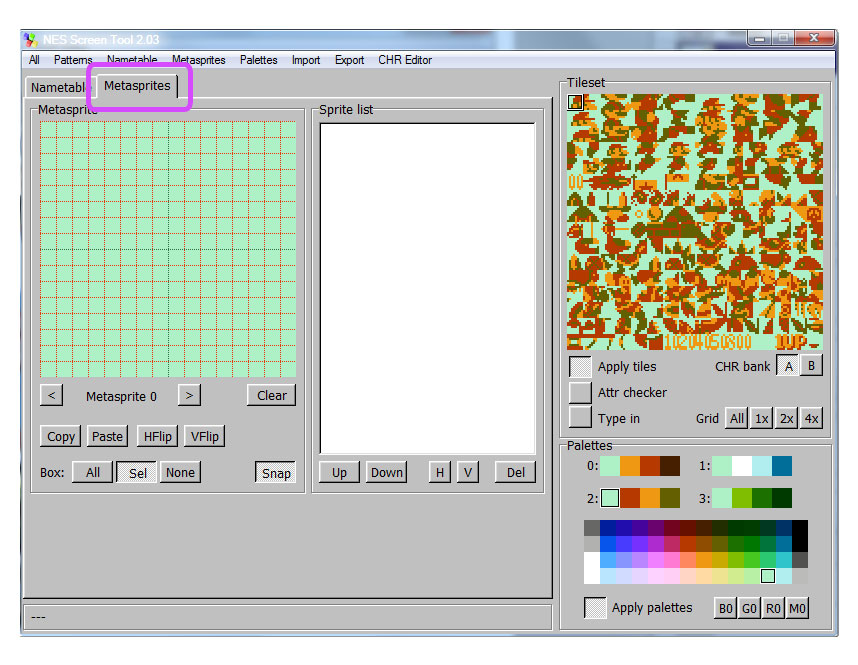
Task: Toggle the R0 emphasis button
Action: (773, 608)
